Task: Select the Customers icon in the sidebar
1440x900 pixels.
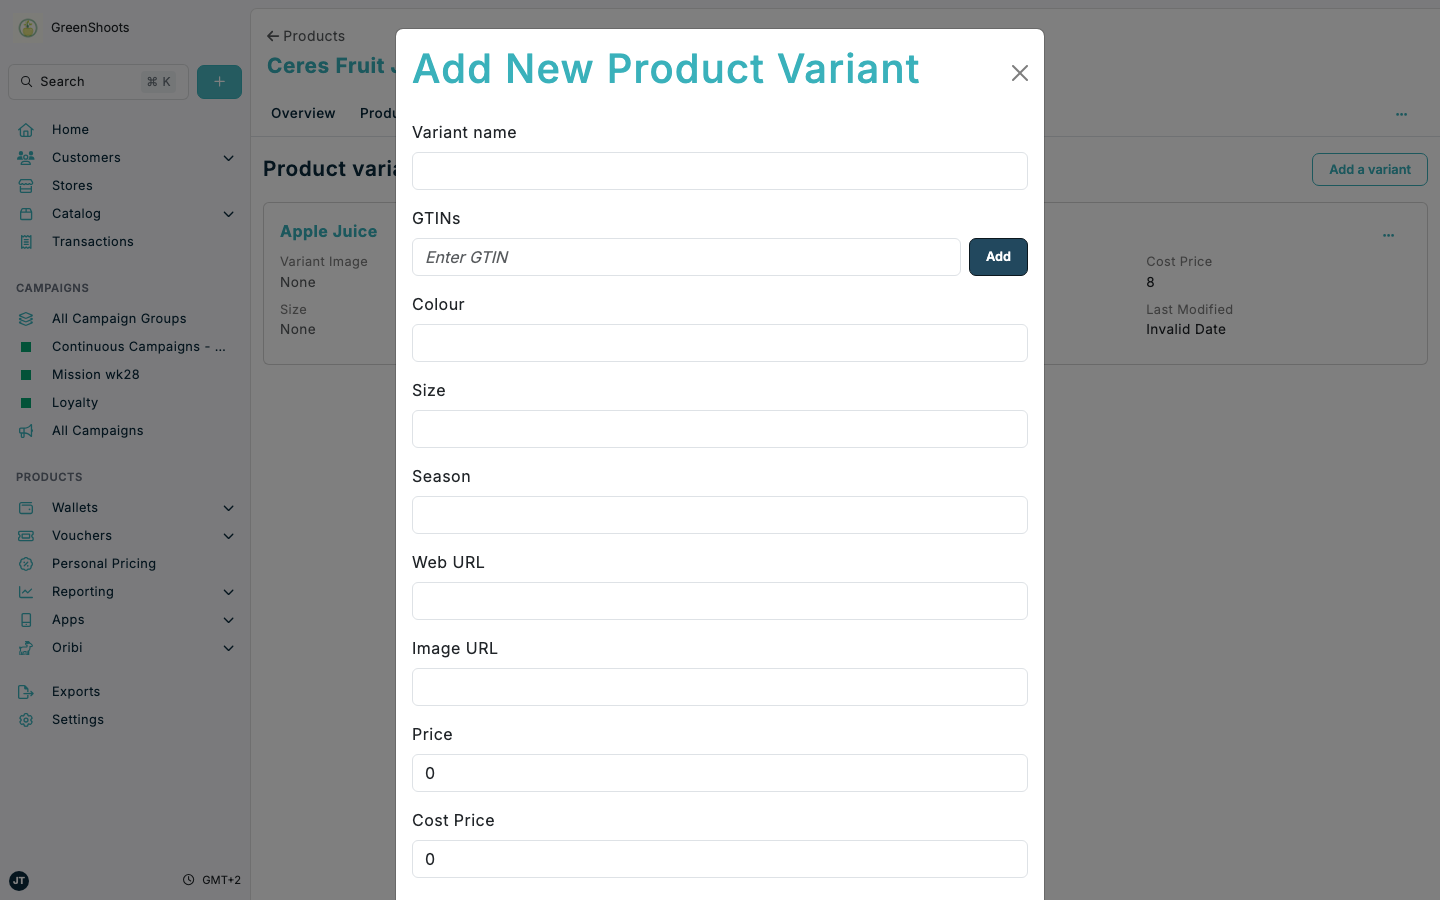Action: click(27, 157)
